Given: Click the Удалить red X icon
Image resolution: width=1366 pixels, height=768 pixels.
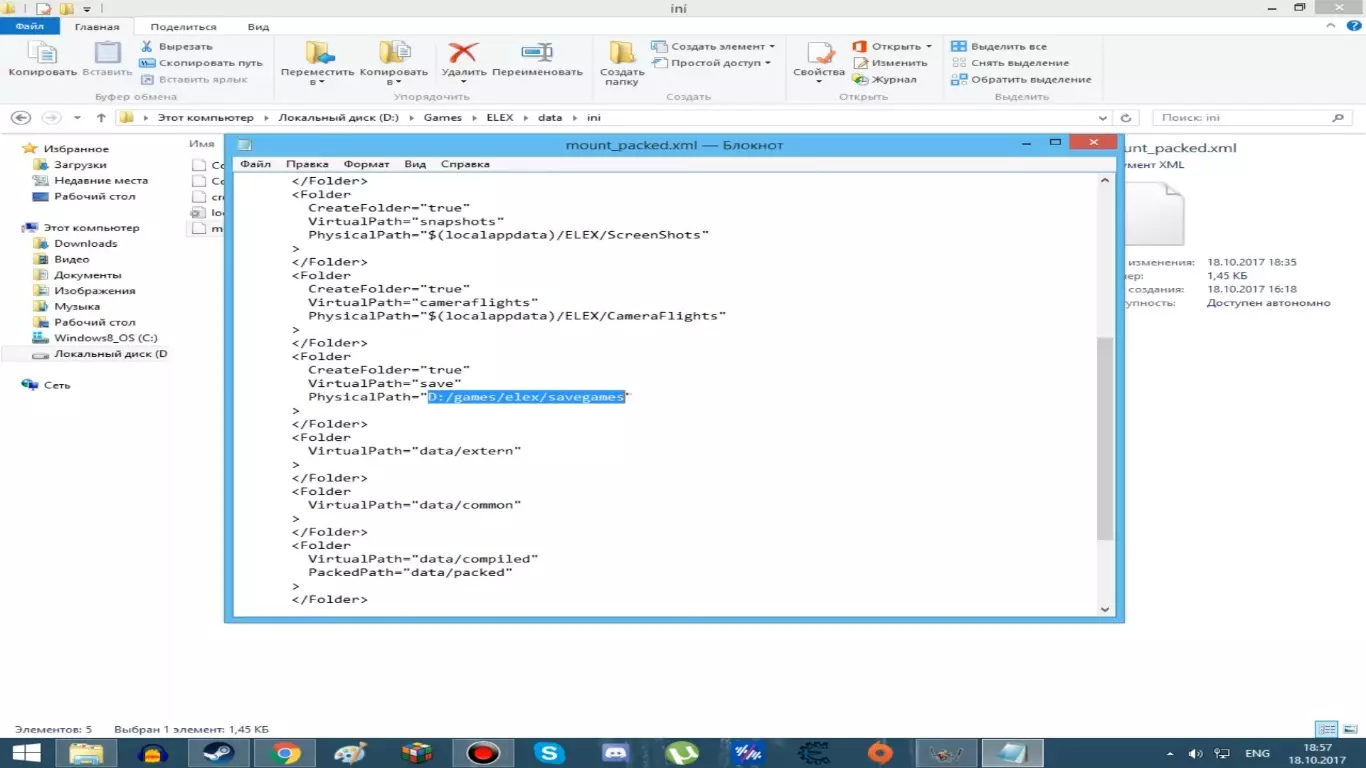Looking at the screenshot, I should click(463, 54).
